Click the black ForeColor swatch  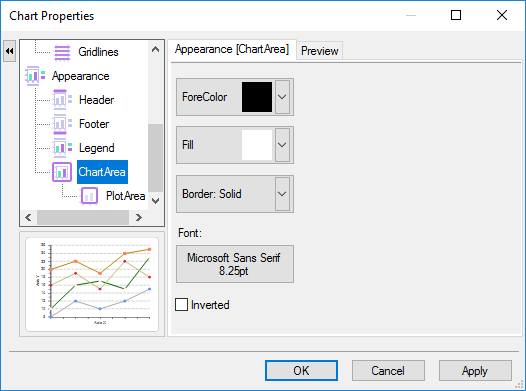257,97
